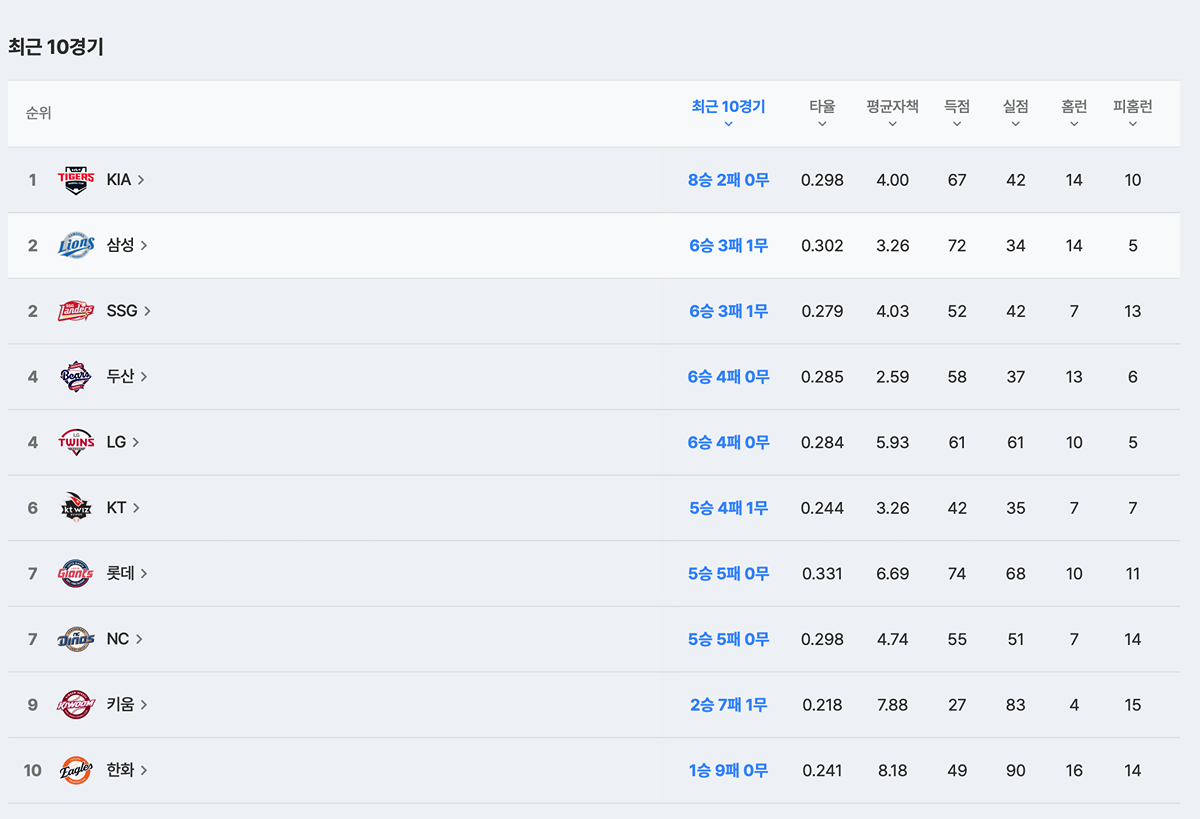Click KT's batting average 0.244

[x=822, y=508]
